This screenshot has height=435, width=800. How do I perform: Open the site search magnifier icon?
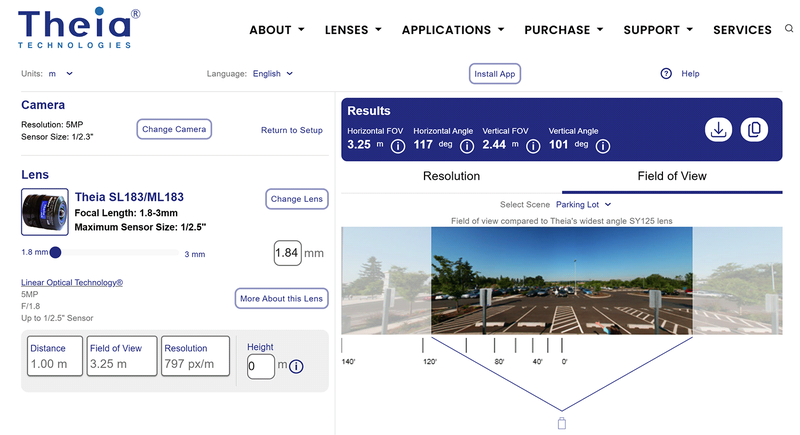(789, 29)
